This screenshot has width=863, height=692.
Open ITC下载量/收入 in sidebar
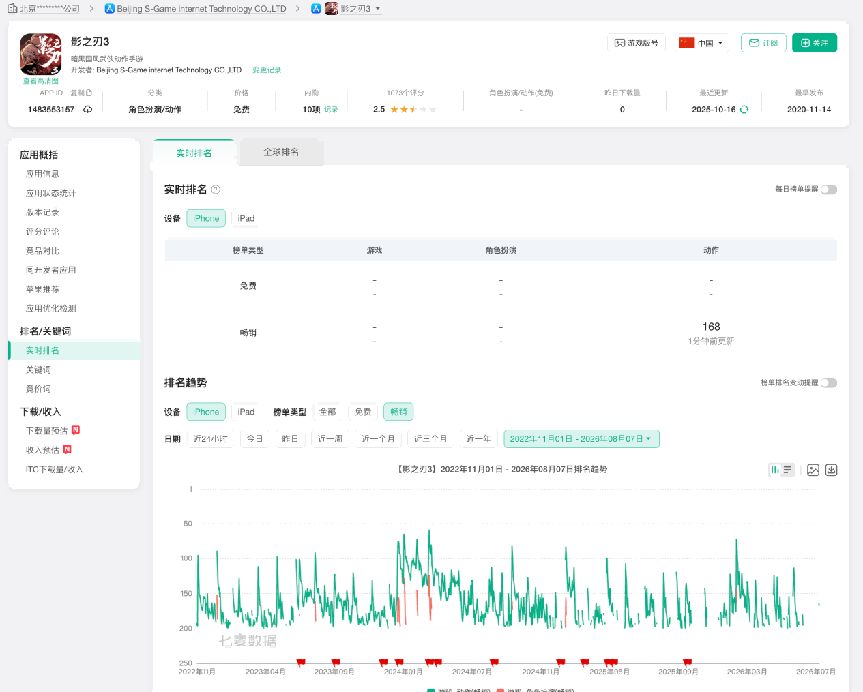point(54,469)
